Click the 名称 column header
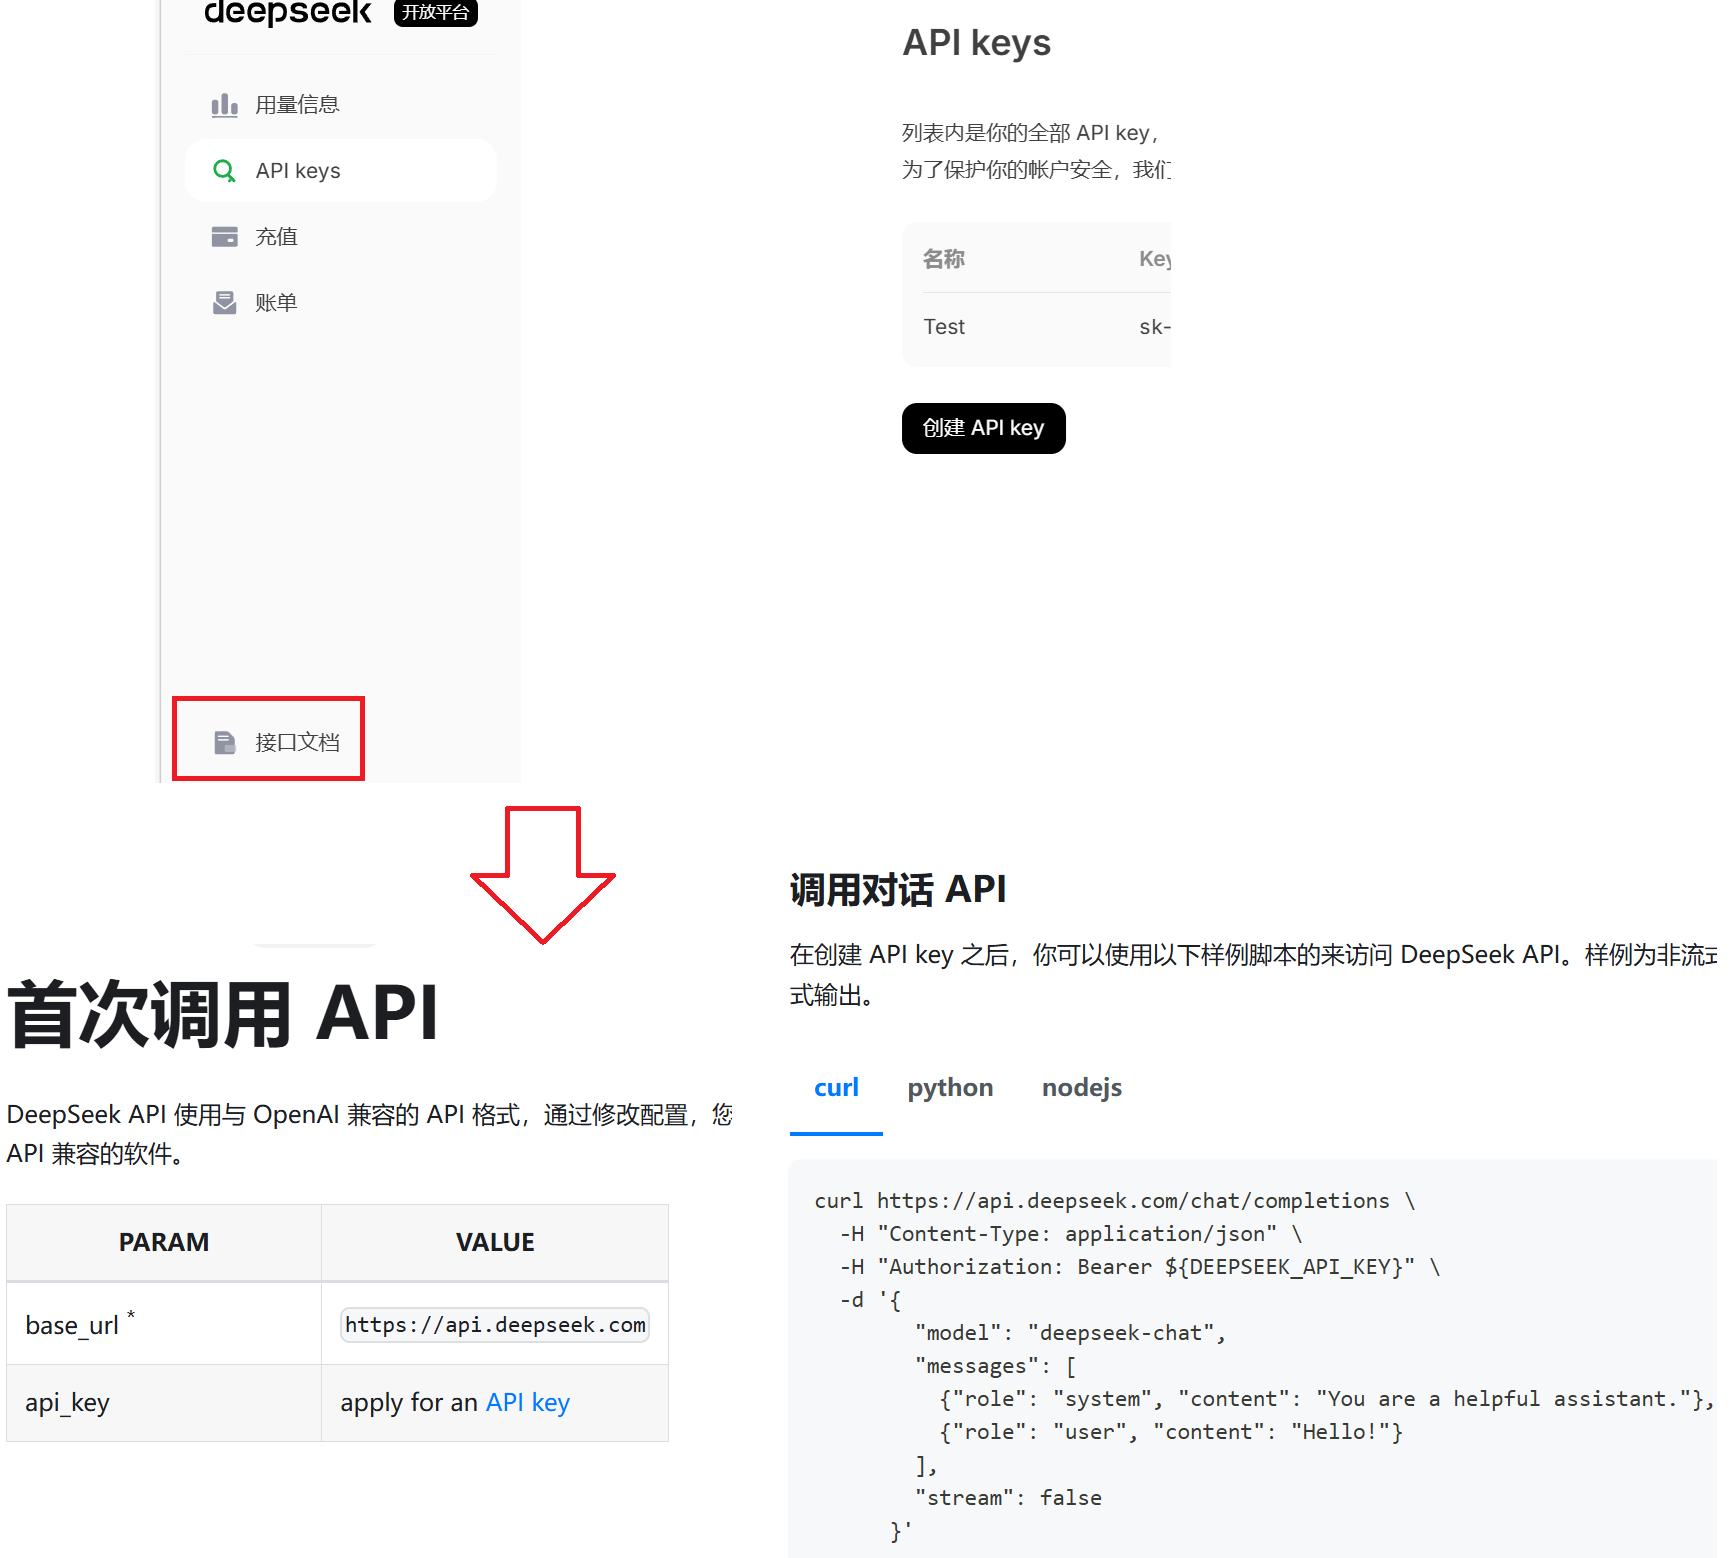 (x=944, y=259)
